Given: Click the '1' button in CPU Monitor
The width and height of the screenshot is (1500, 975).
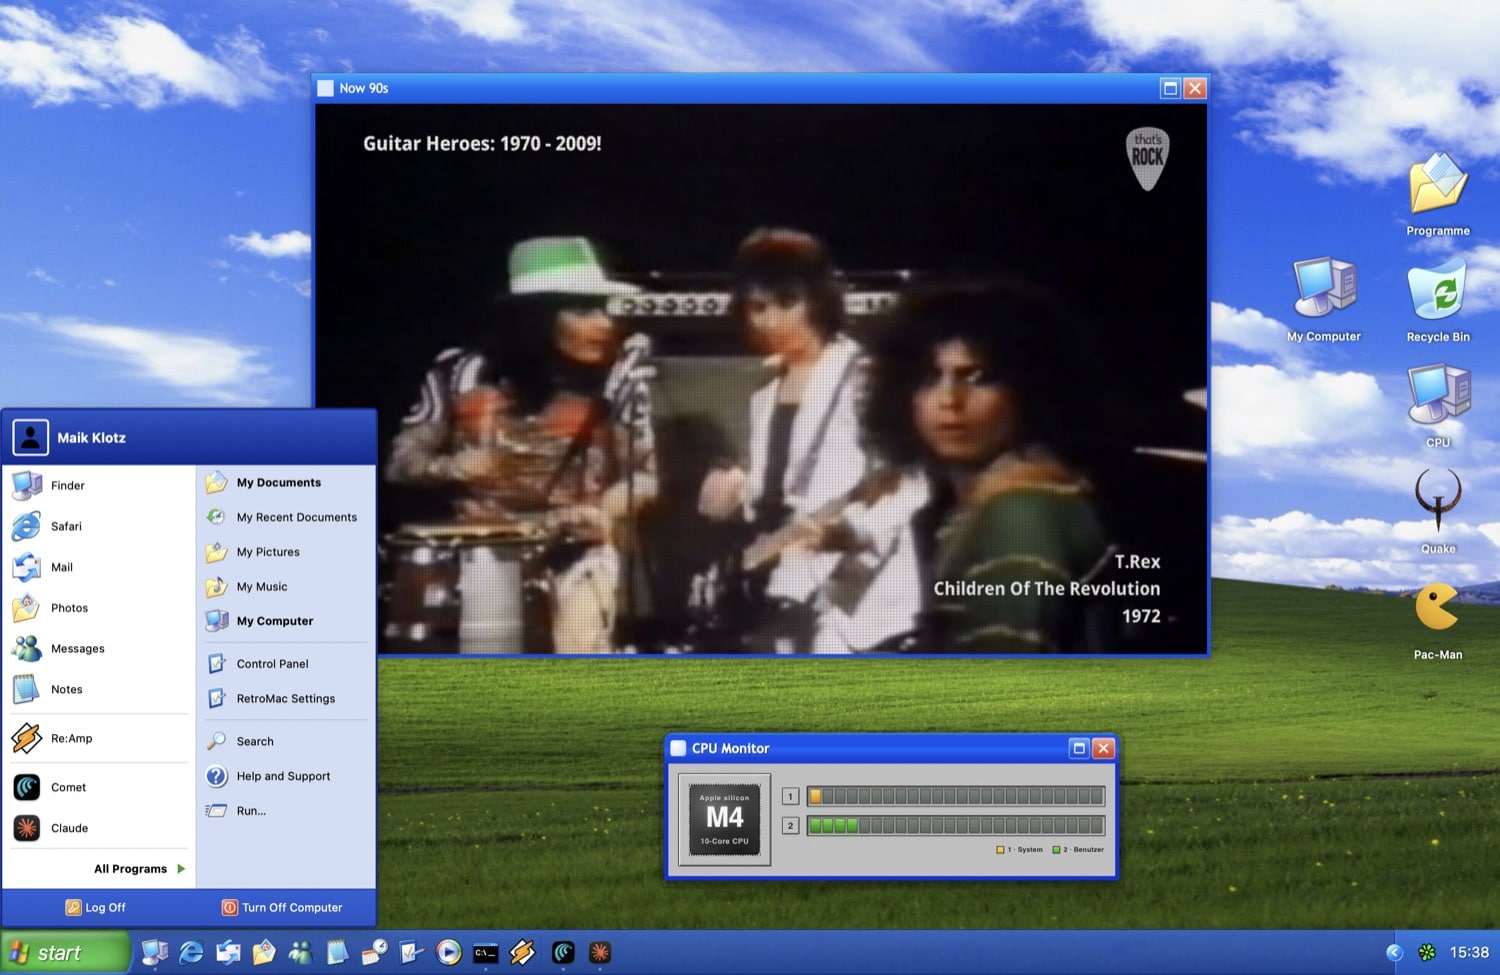Looking at the screenshot, I should 790,797.
